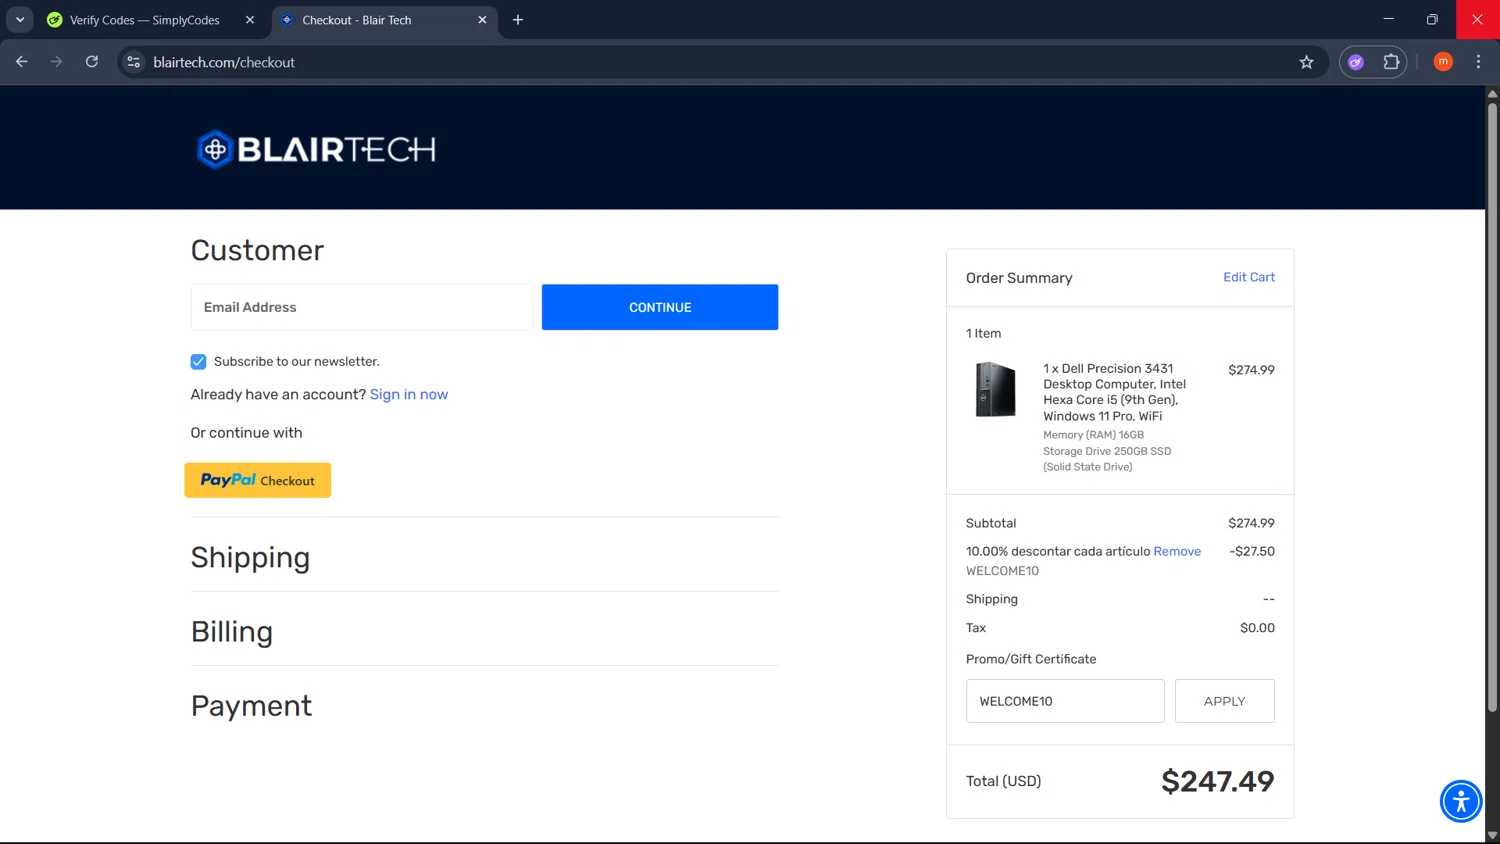
Task: Click the Dell Precision product thumbnail
Action: click(995, 389)
